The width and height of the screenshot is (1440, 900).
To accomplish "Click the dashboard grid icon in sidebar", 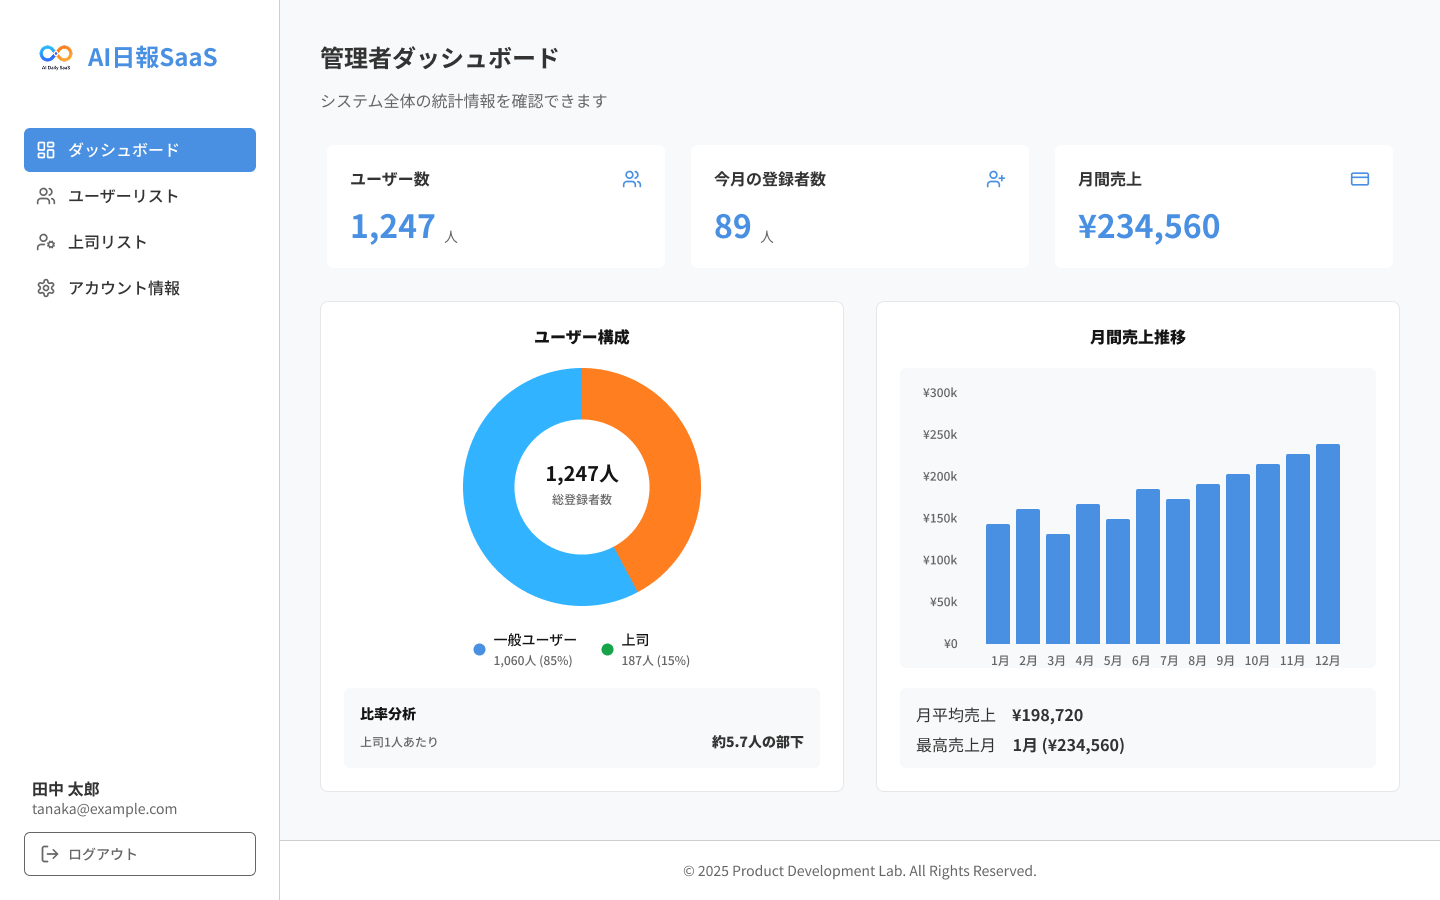I will pyautogui.click(x=46, y=150).
